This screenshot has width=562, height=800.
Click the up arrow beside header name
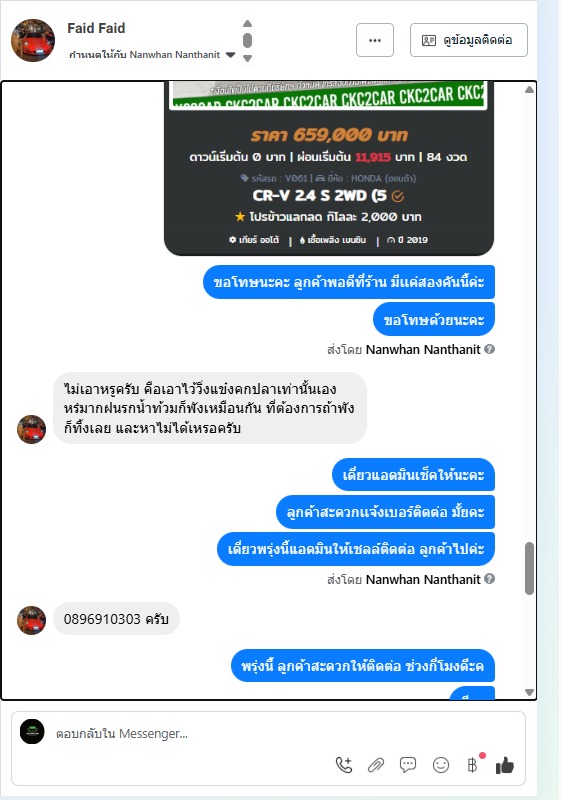click(247, 23)
